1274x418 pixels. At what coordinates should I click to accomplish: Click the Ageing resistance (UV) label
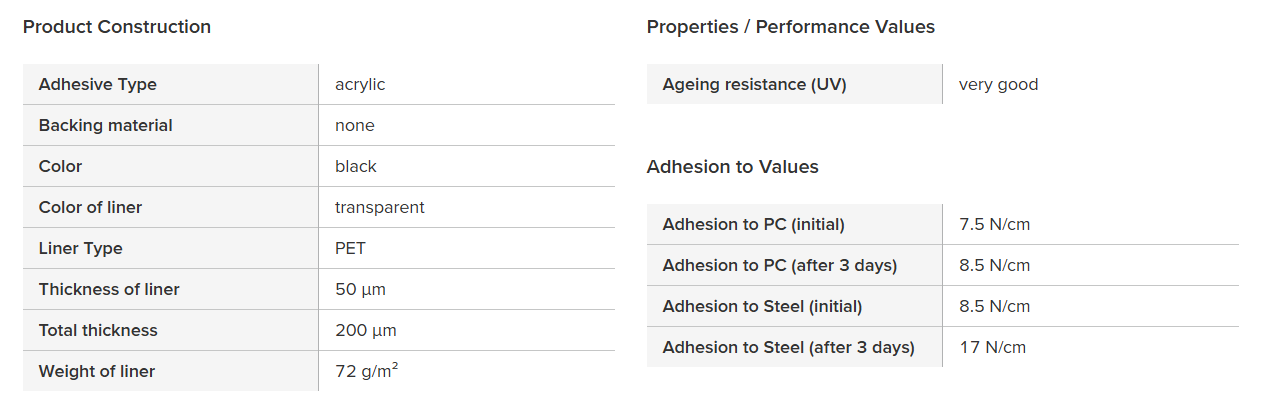pos(754,84)
